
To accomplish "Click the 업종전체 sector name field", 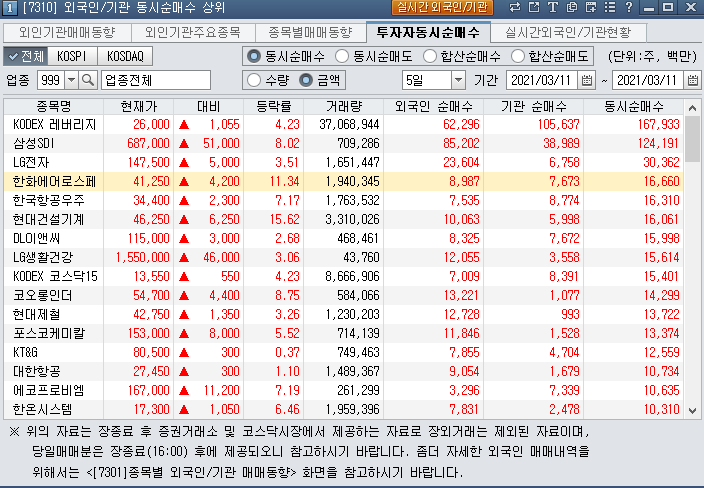I will click(156, 80).
